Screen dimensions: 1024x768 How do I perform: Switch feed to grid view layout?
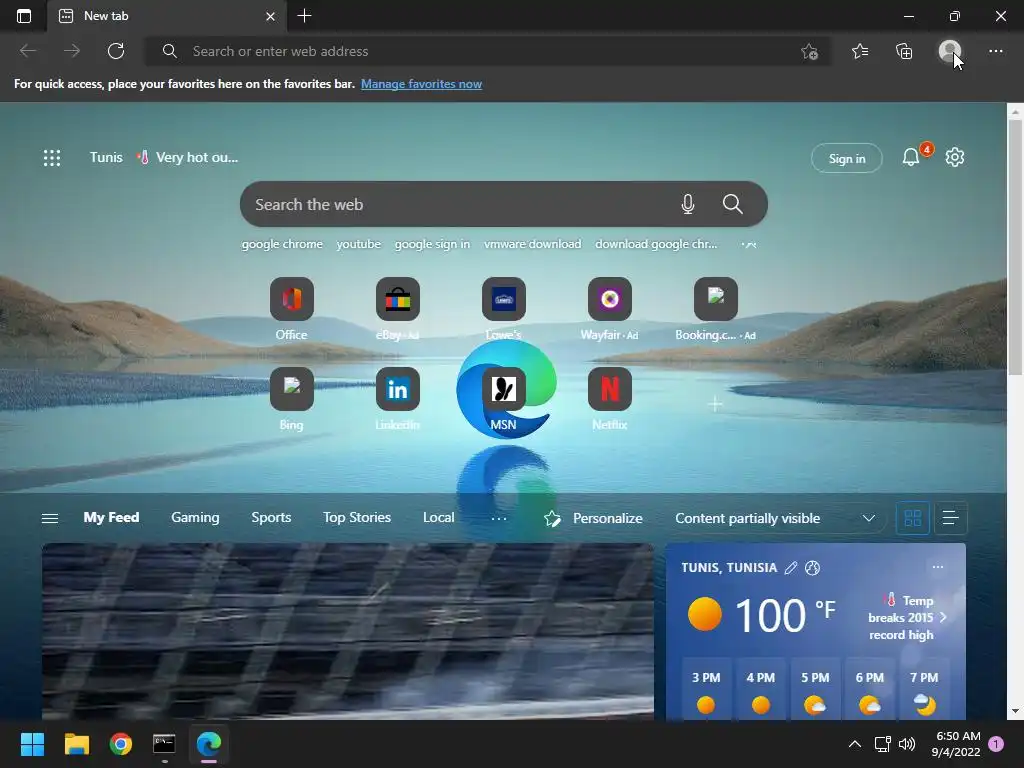(x=912, y=519)
